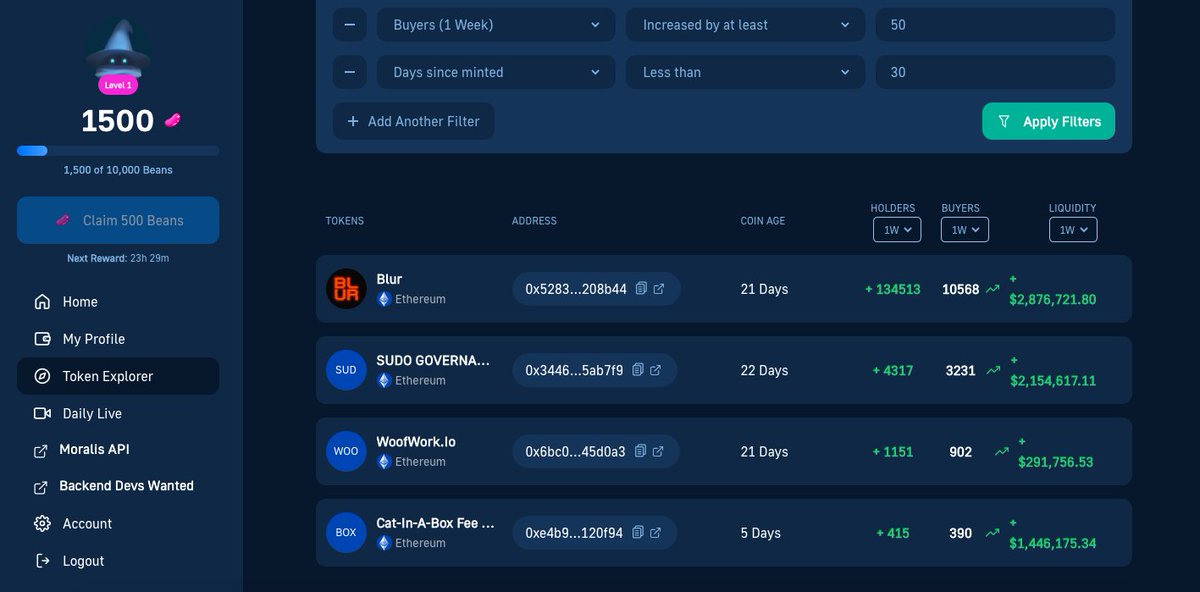
Task: Change the Buyers 1W timeframe dropdown
Action: click(x=965, y=230)
